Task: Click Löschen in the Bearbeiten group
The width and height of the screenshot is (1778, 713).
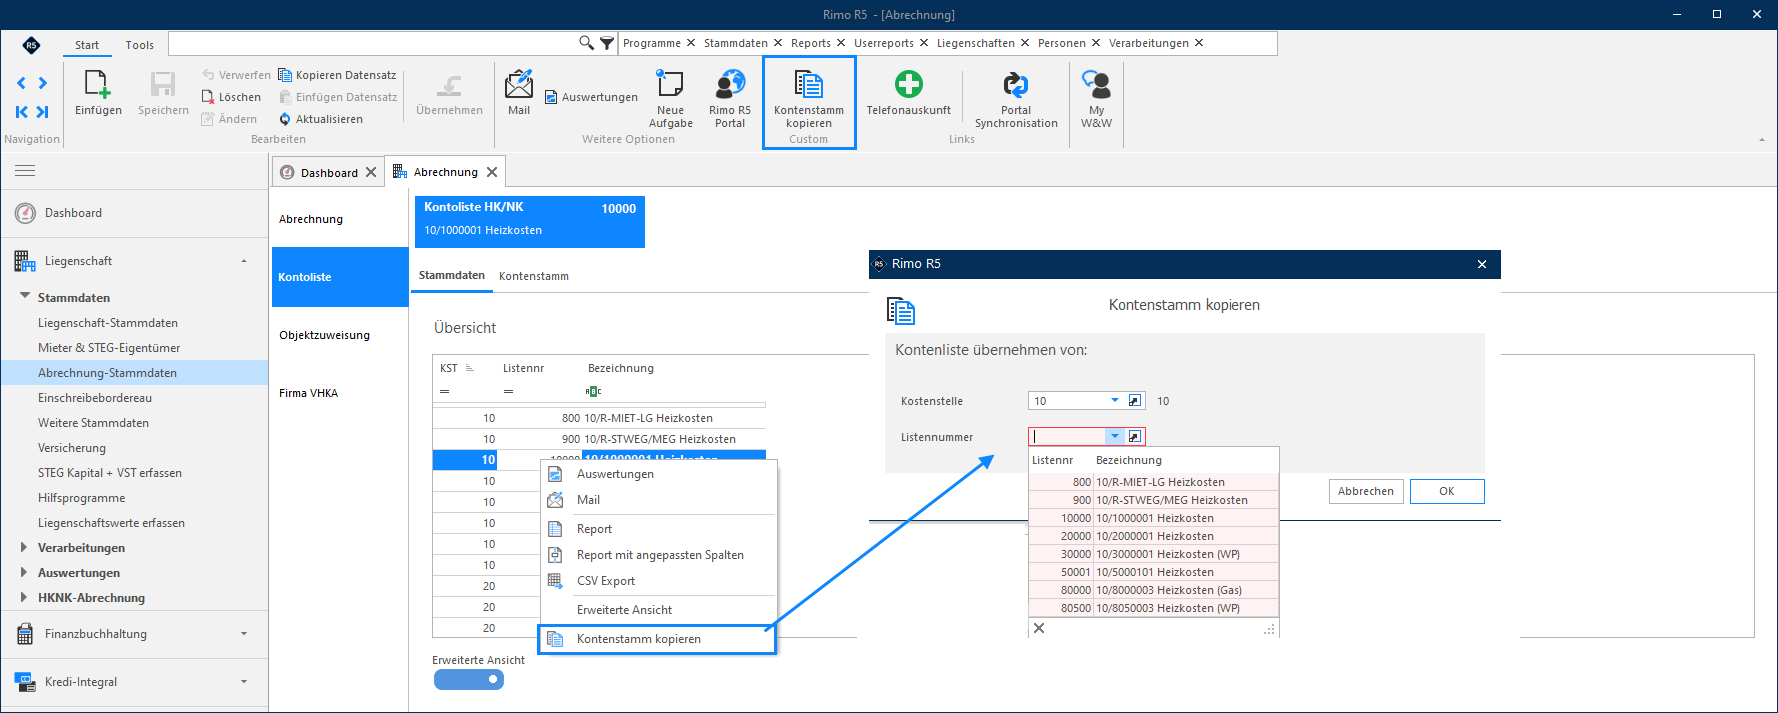Action: (x=231, y=97)
